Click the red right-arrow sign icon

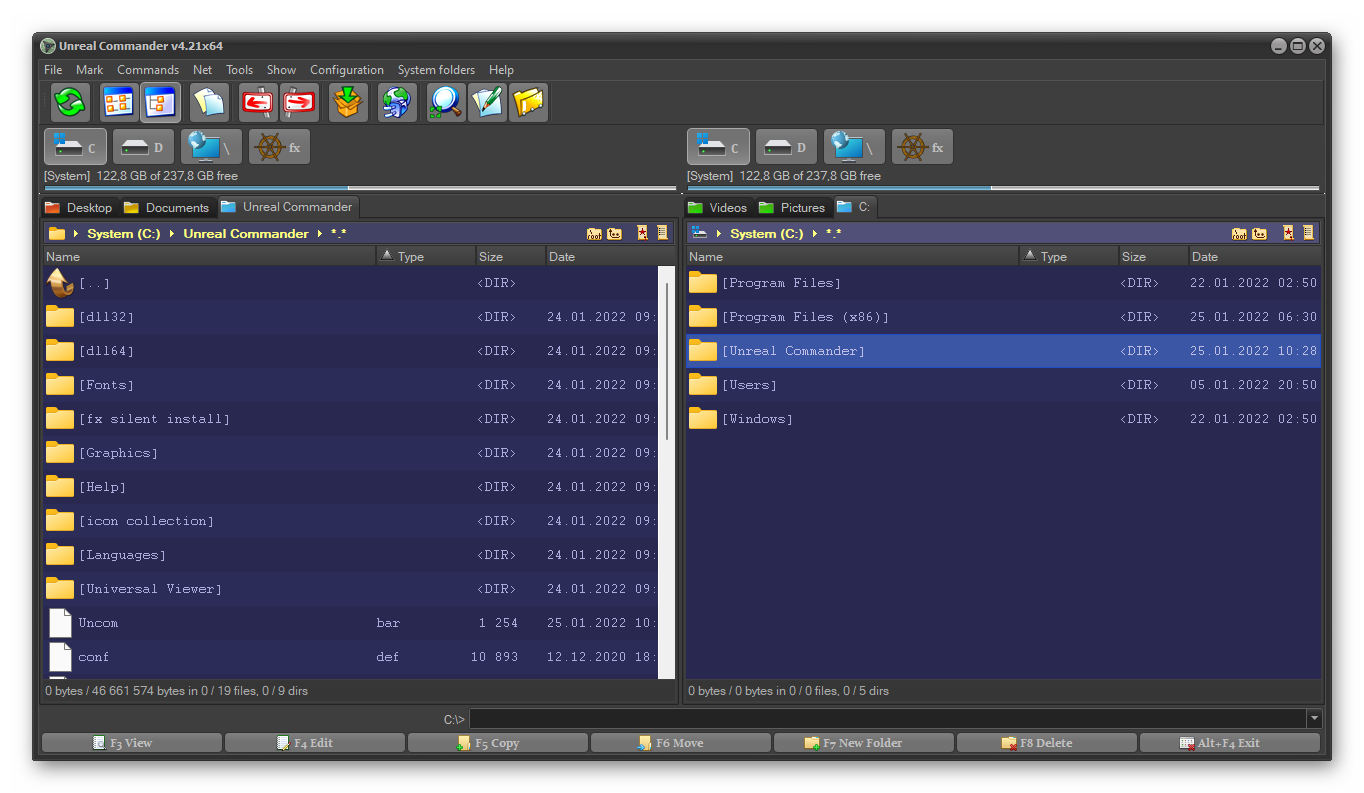click(x=299, y=102)
